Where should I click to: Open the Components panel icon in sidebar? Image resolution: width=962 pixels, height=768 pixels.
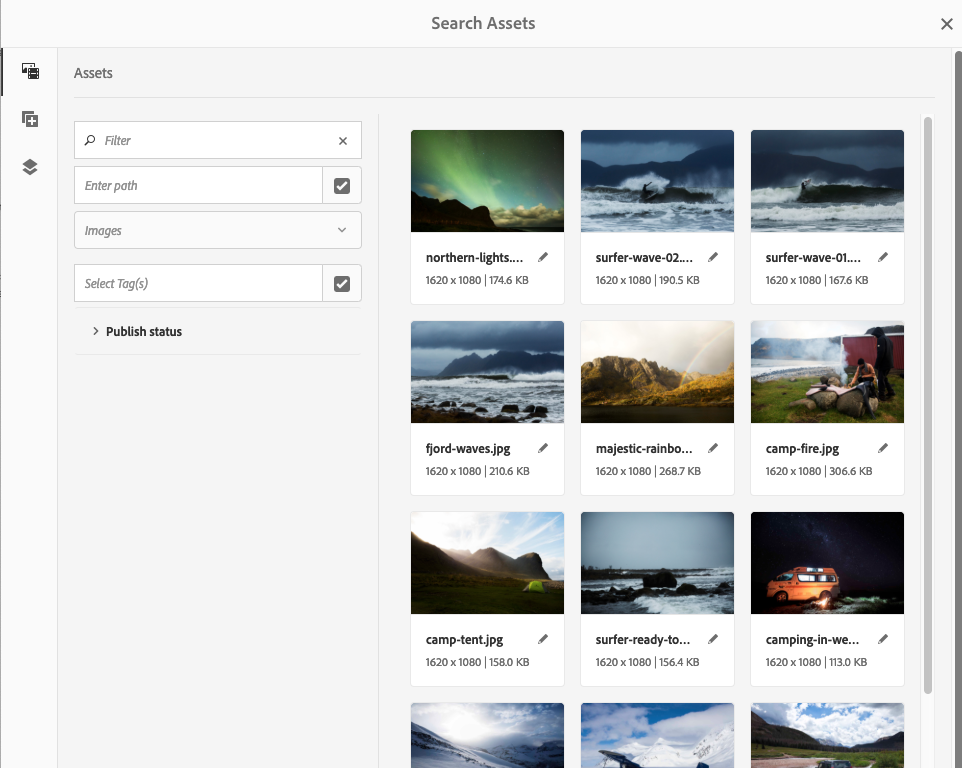click(x=30, y=119)
